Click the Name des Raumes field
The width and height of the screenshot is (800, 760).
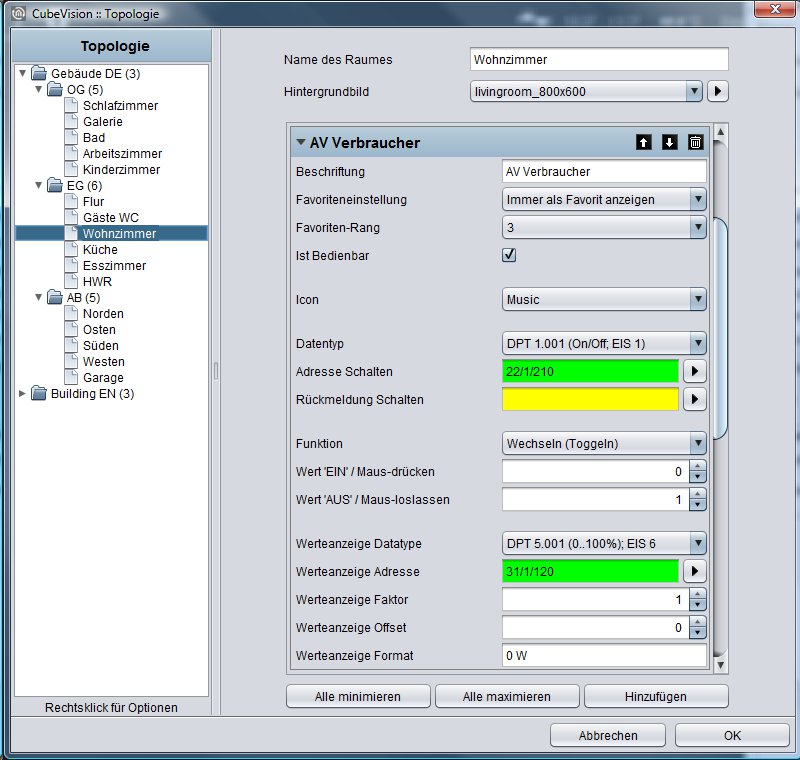[599, 59]
